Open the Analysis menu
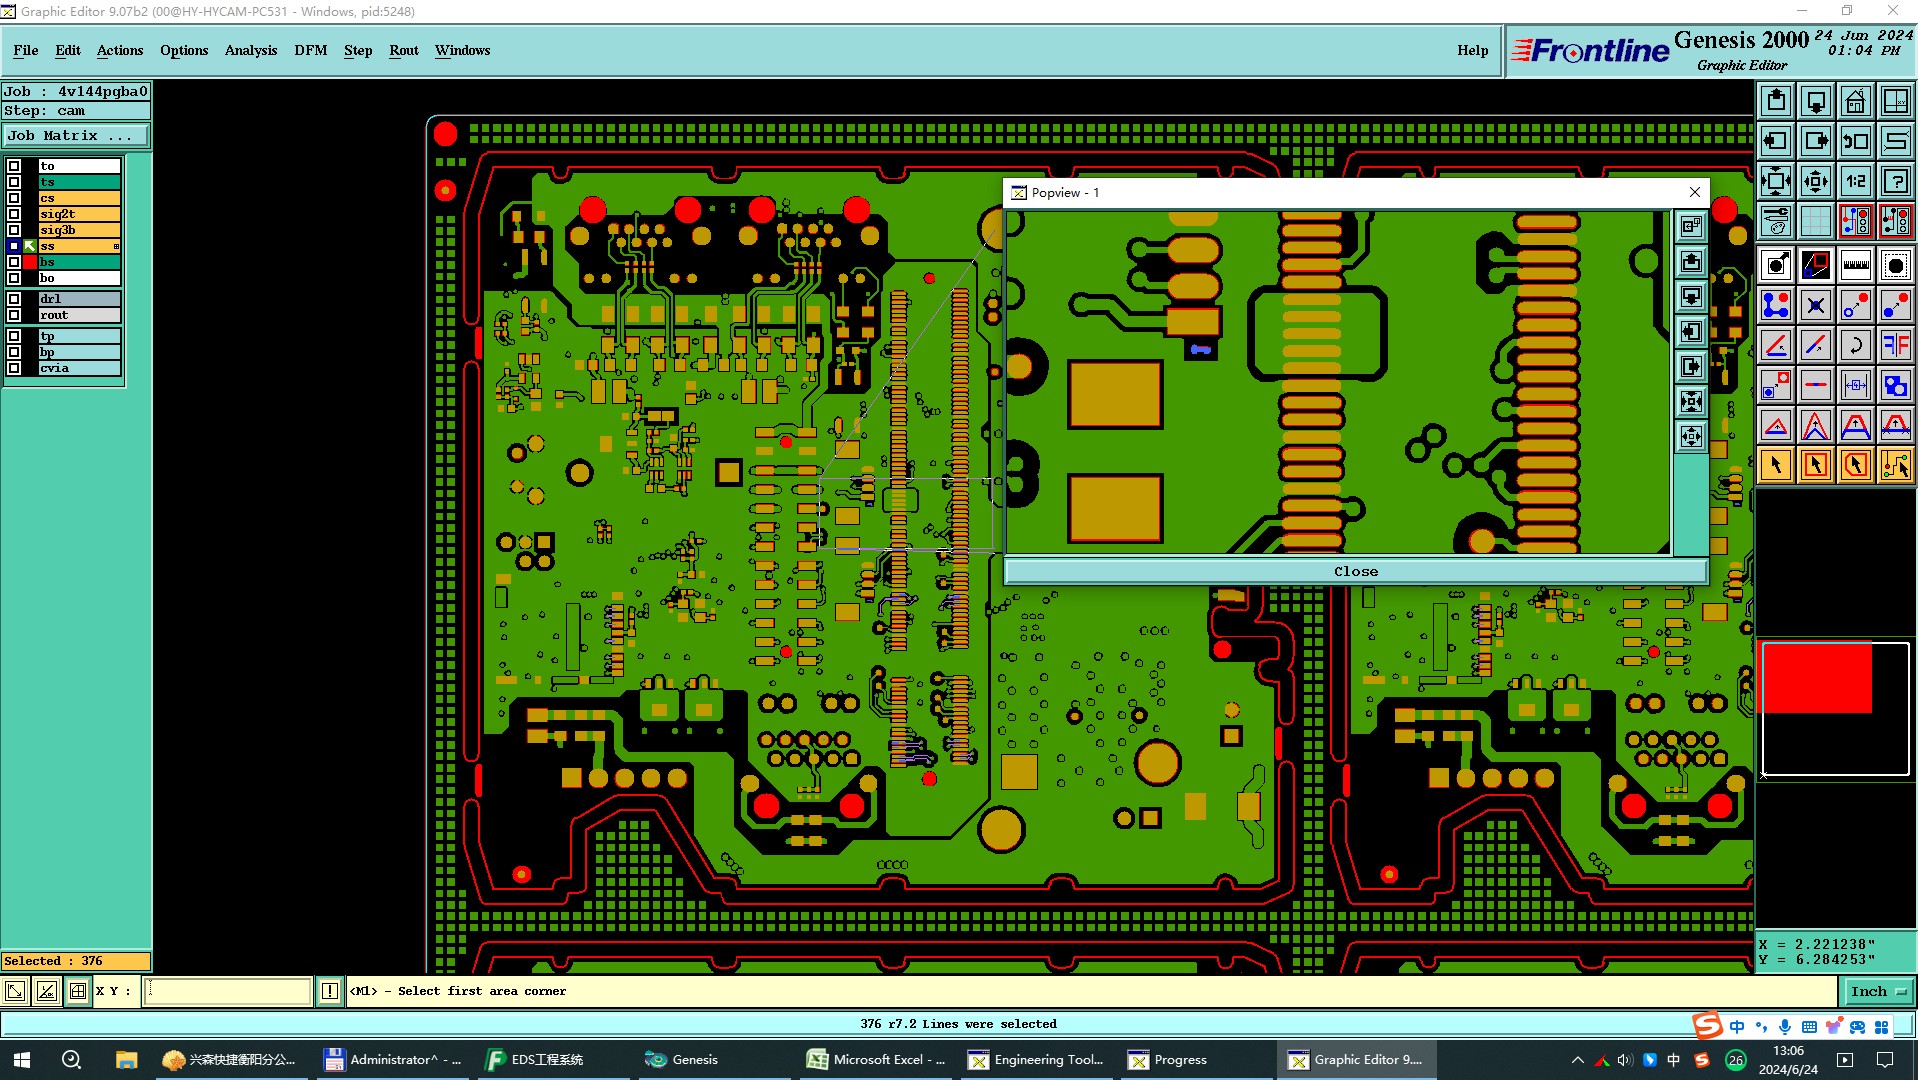This screenshot has height=1080, width=1918. click(251, 50)
